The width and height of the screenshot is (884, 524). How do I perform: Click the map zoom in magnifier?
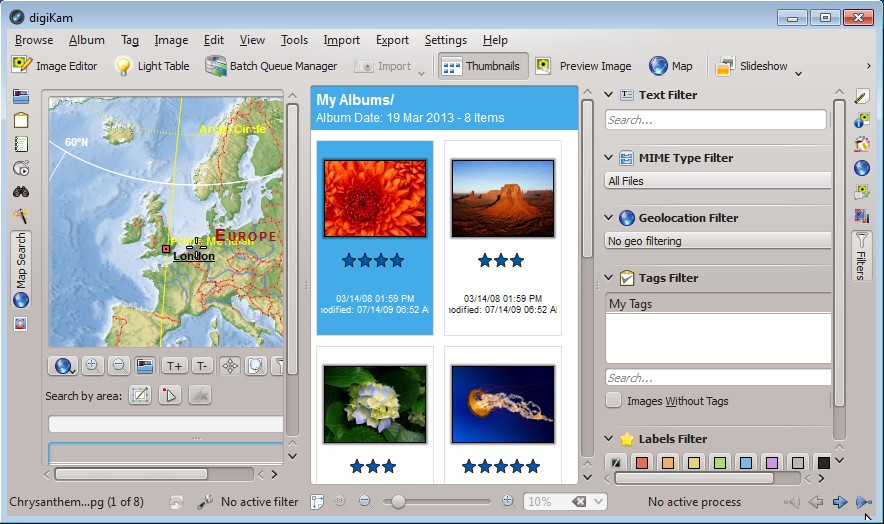click(x=92, y=366)
